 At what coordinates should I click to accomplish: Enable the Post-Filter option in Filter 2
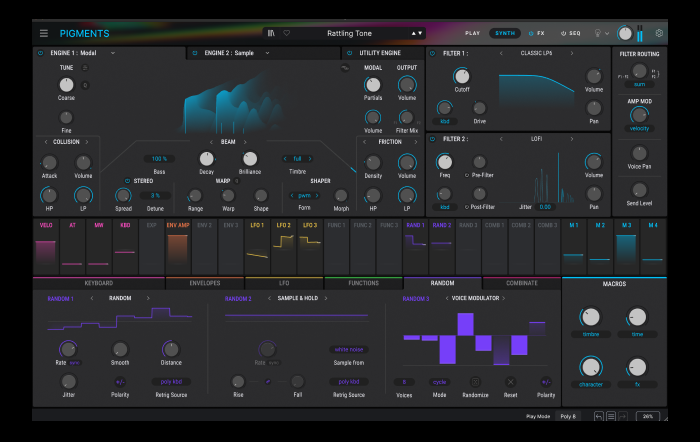click(467, 207)
